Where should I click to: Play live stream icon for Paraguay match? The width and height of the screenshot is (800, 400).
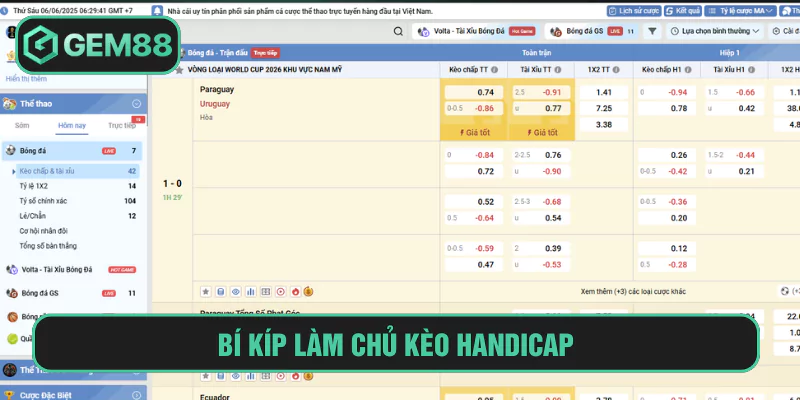[280, 292]
